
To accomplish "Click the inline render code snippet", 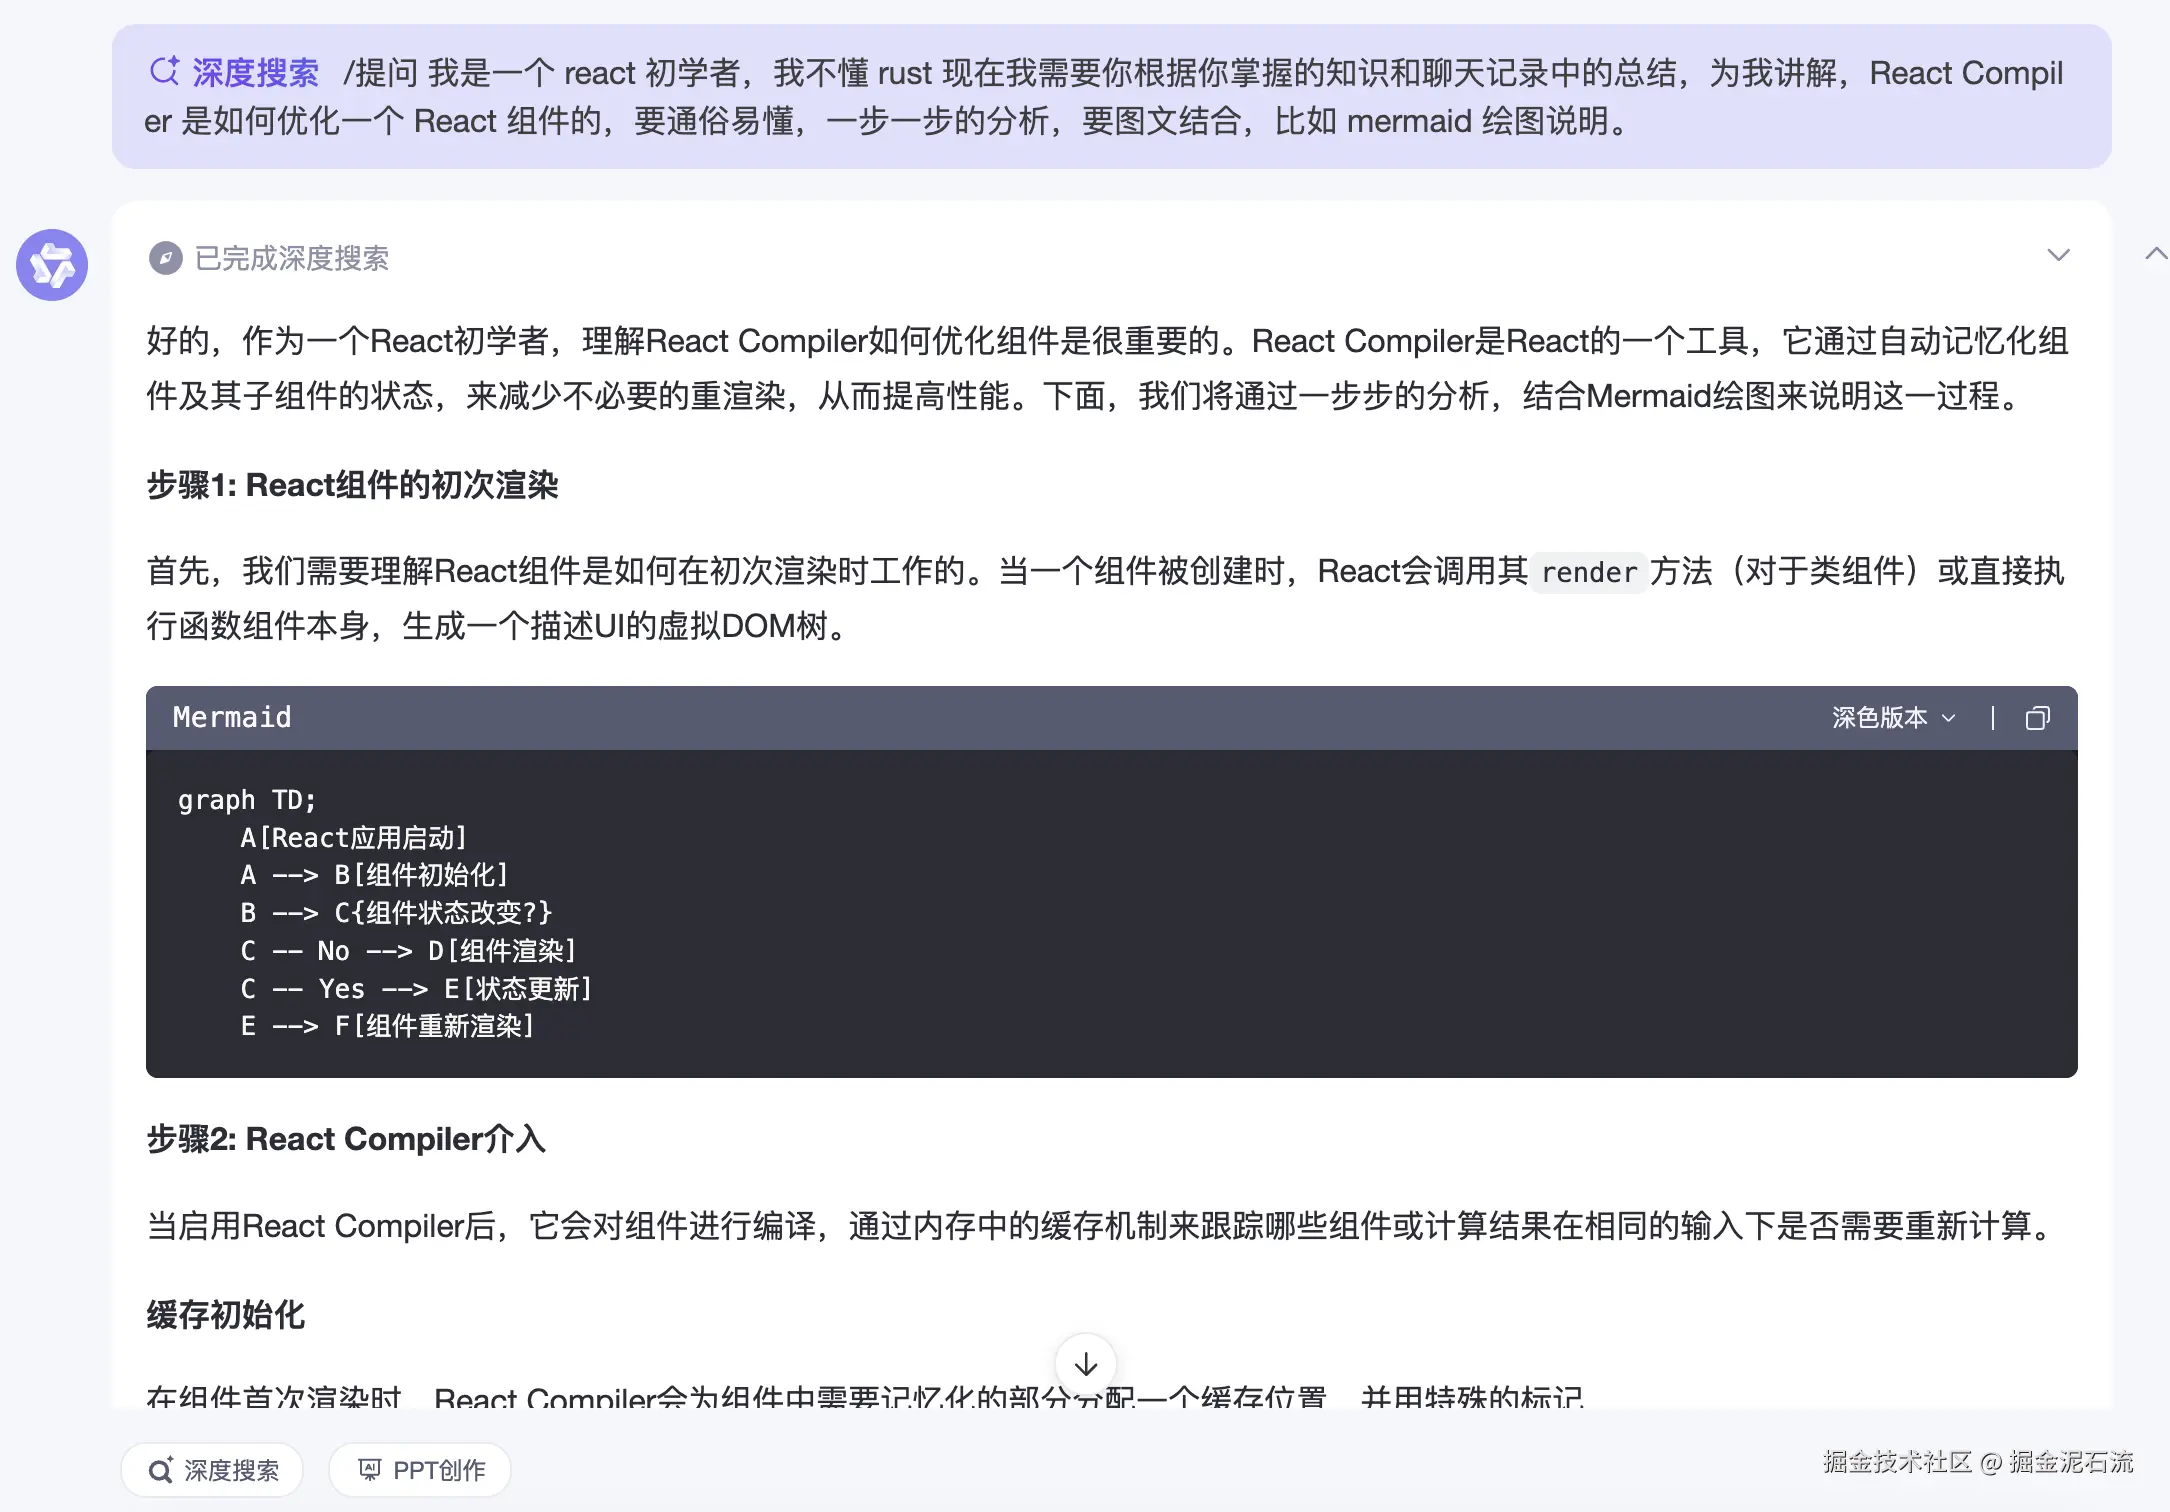I will click(1589, 572).
